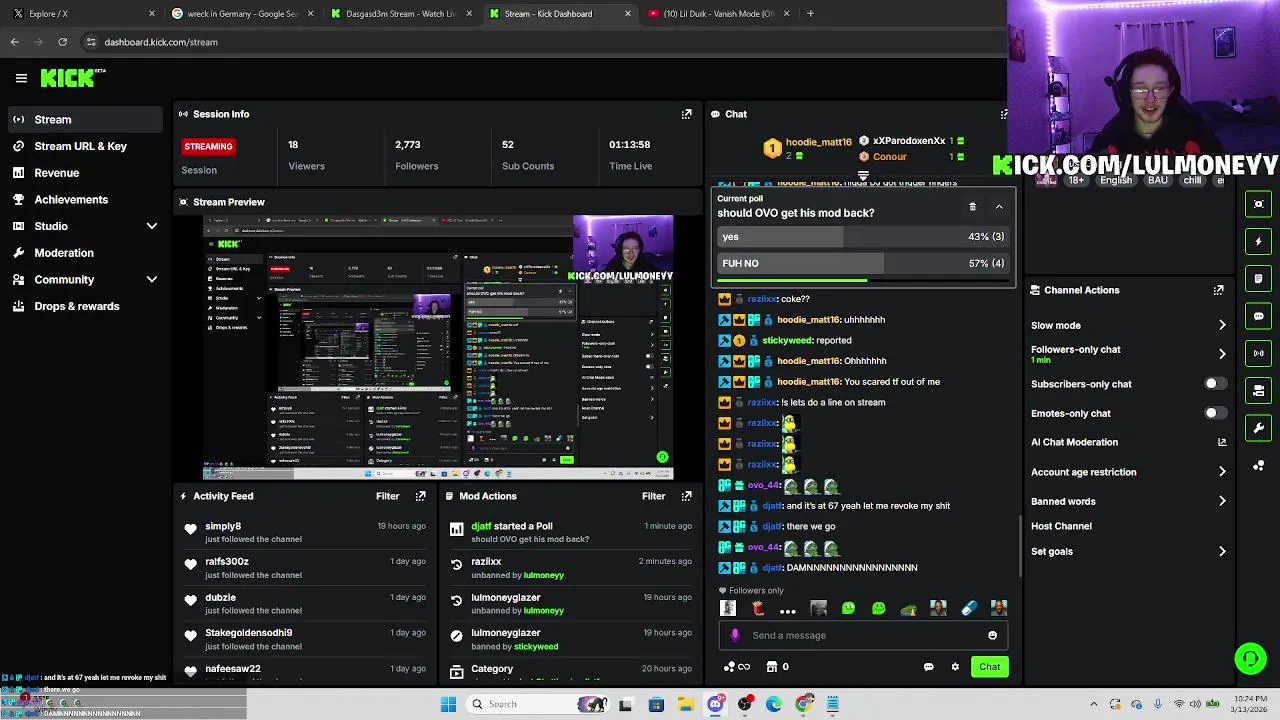Pop out the Channel Actions panel
The width and height of the screenshot is (1280, 720).
click(x=1218, y=290)
